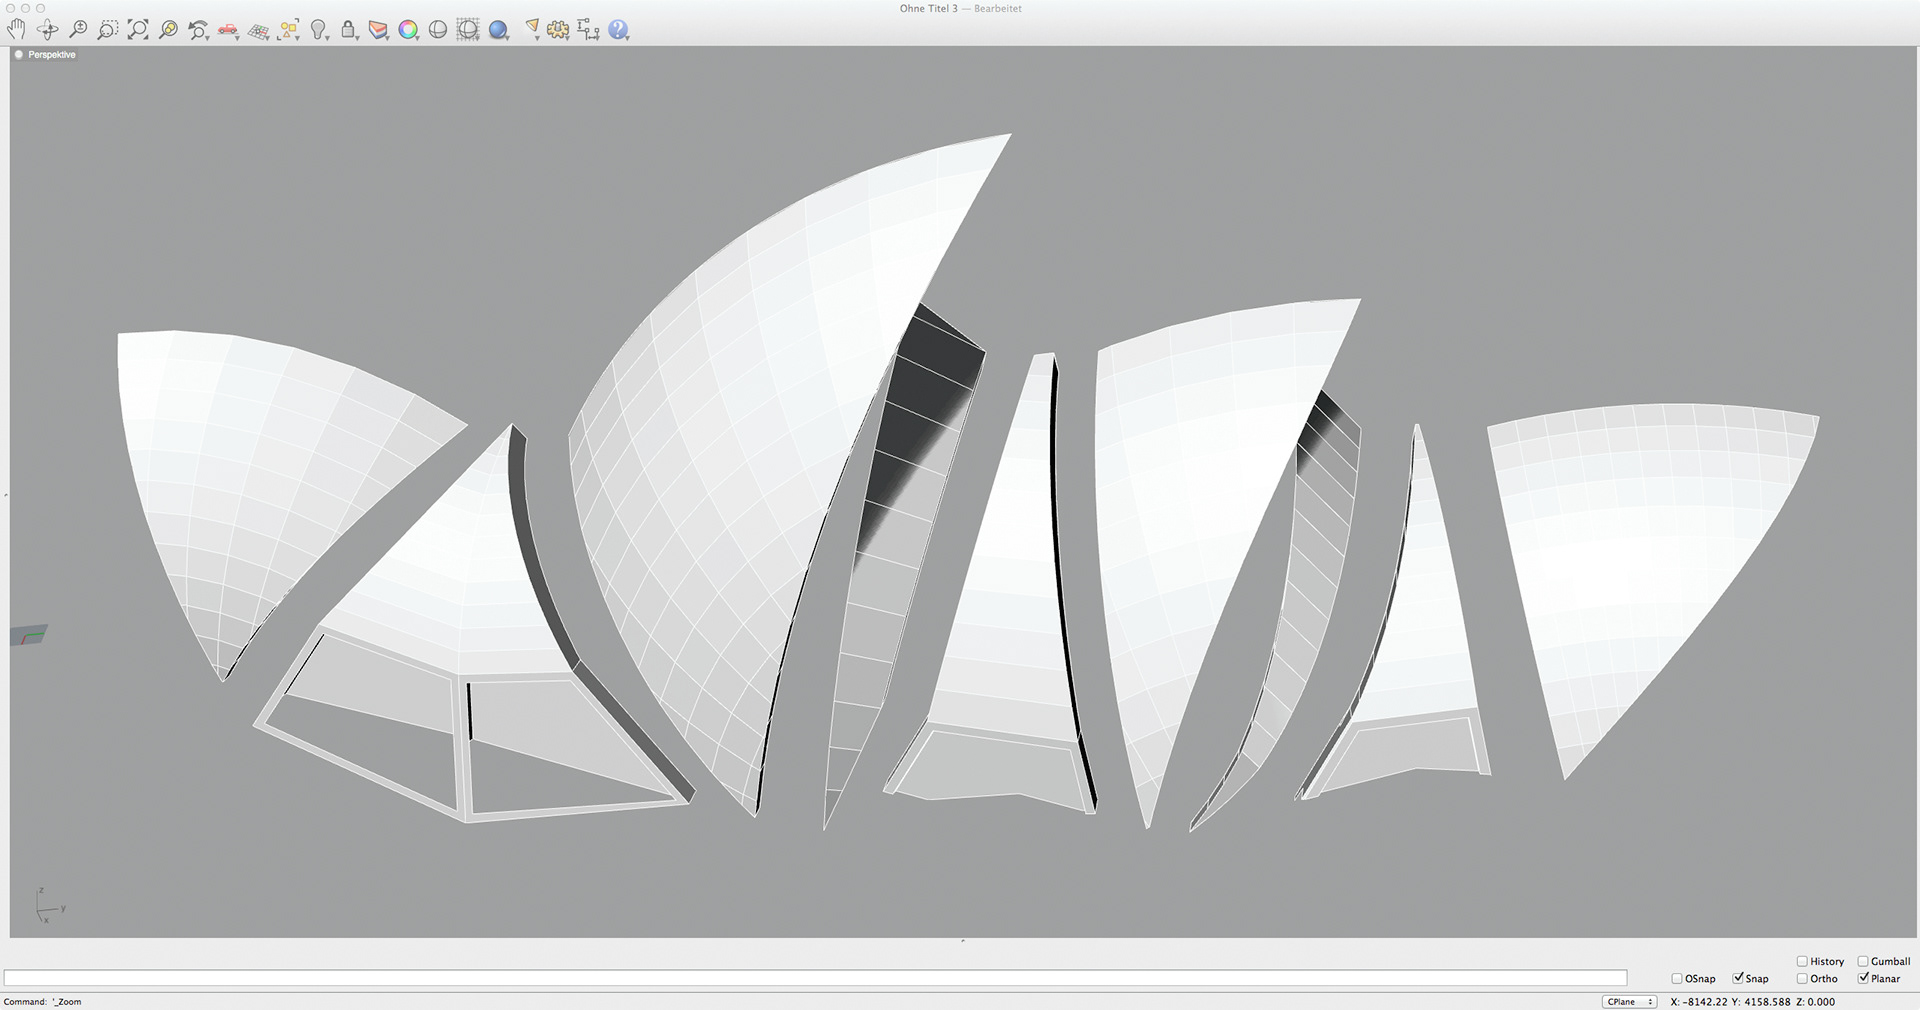
Task: Switch to wireframe sphere display mode
Action: [438, 30]
